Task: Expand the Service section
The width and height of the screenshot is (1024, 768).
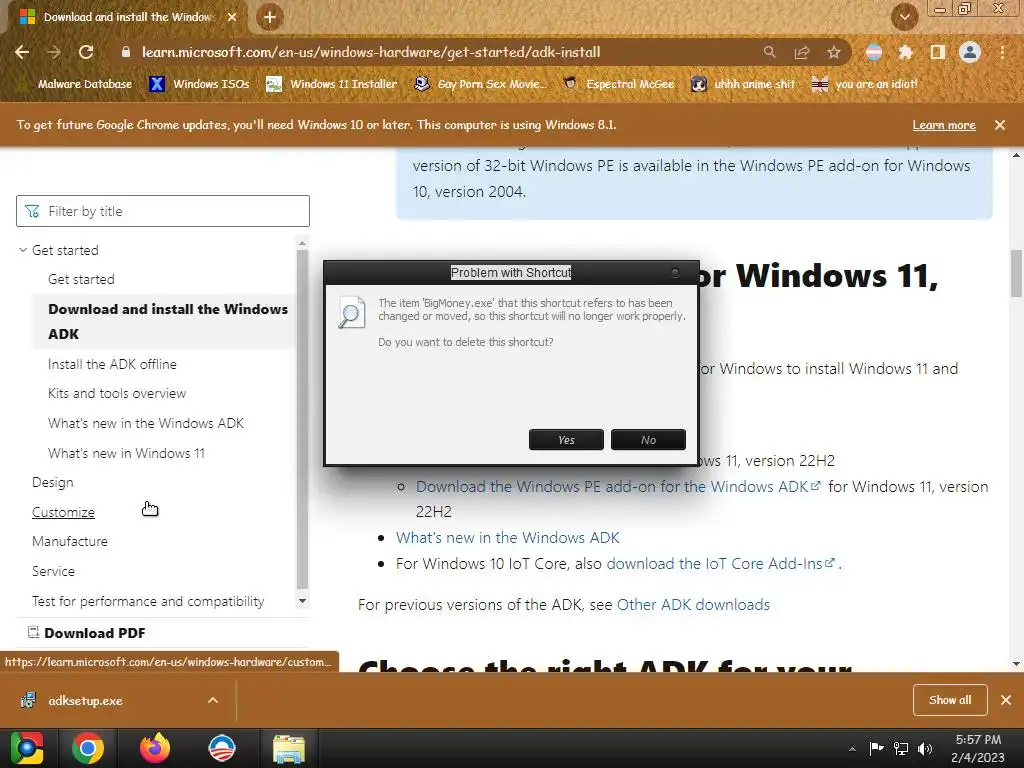Action: 54,571
